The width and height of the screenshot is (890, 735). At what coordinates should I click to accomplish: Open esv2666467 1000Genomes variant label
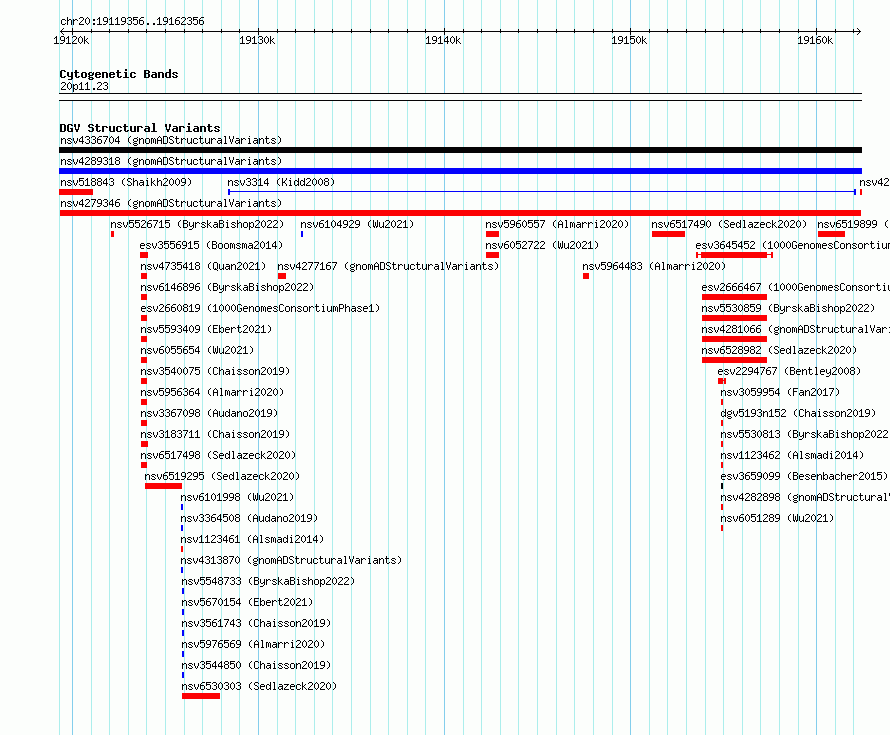[x=795, y=287]
